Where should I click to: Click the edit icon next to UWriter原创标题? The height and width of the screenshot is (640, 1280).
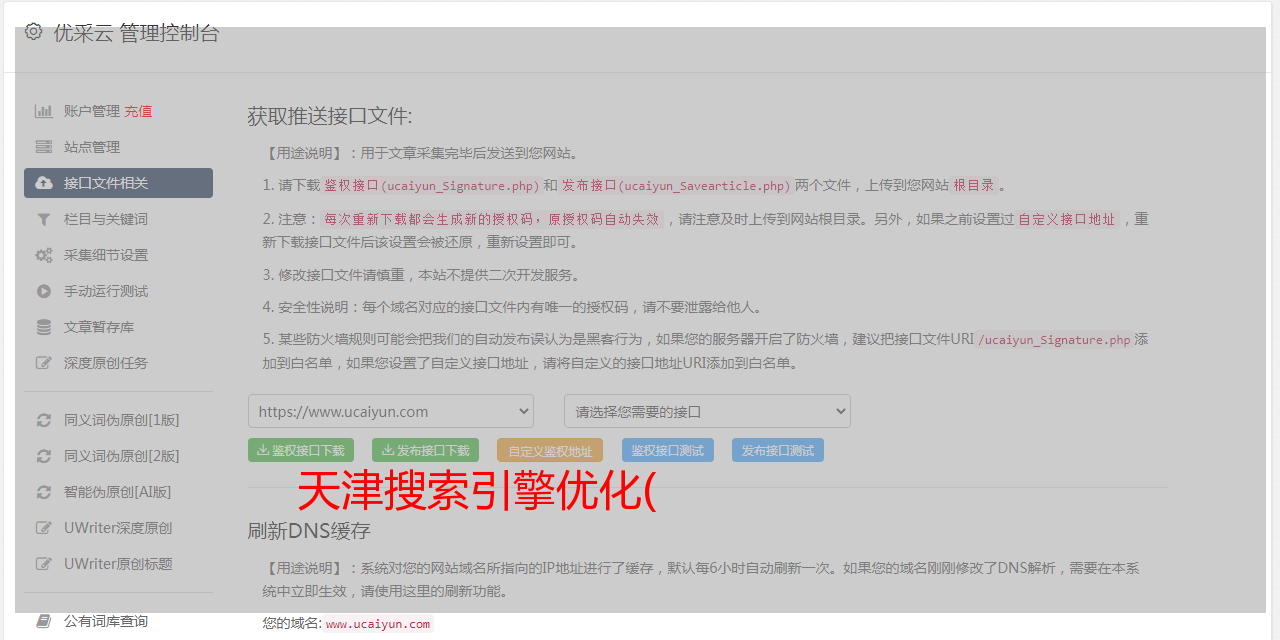tap(44, 564)
